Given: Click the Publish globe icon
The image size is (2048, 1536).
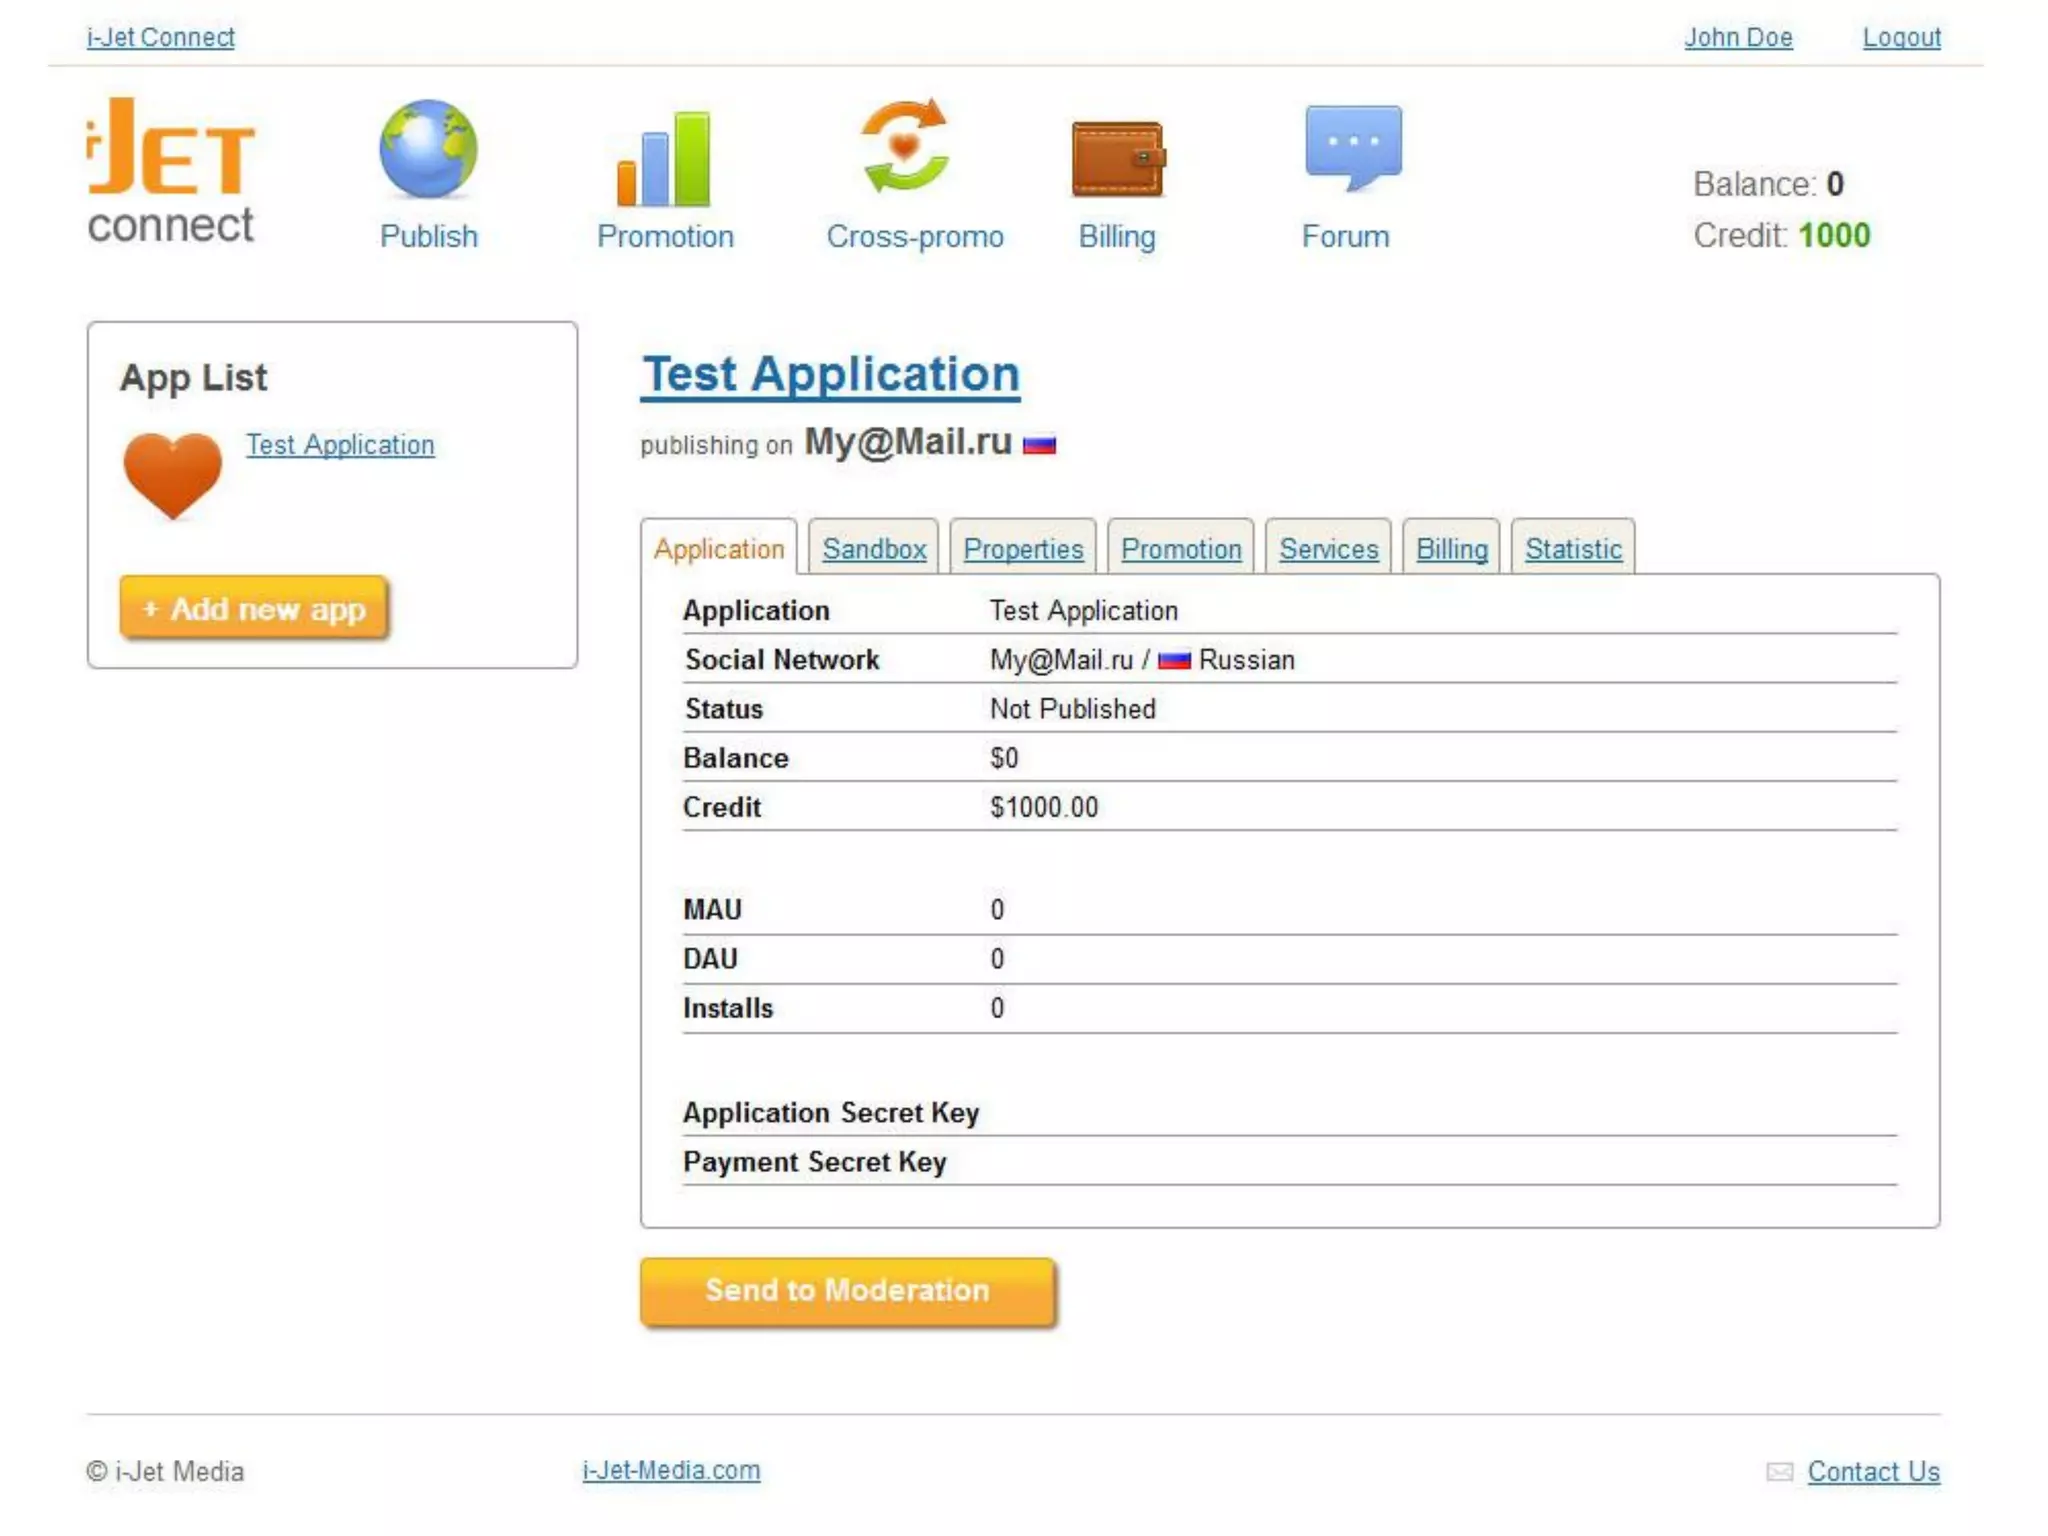Looking at the screenshot, I should tap(428, 150).
